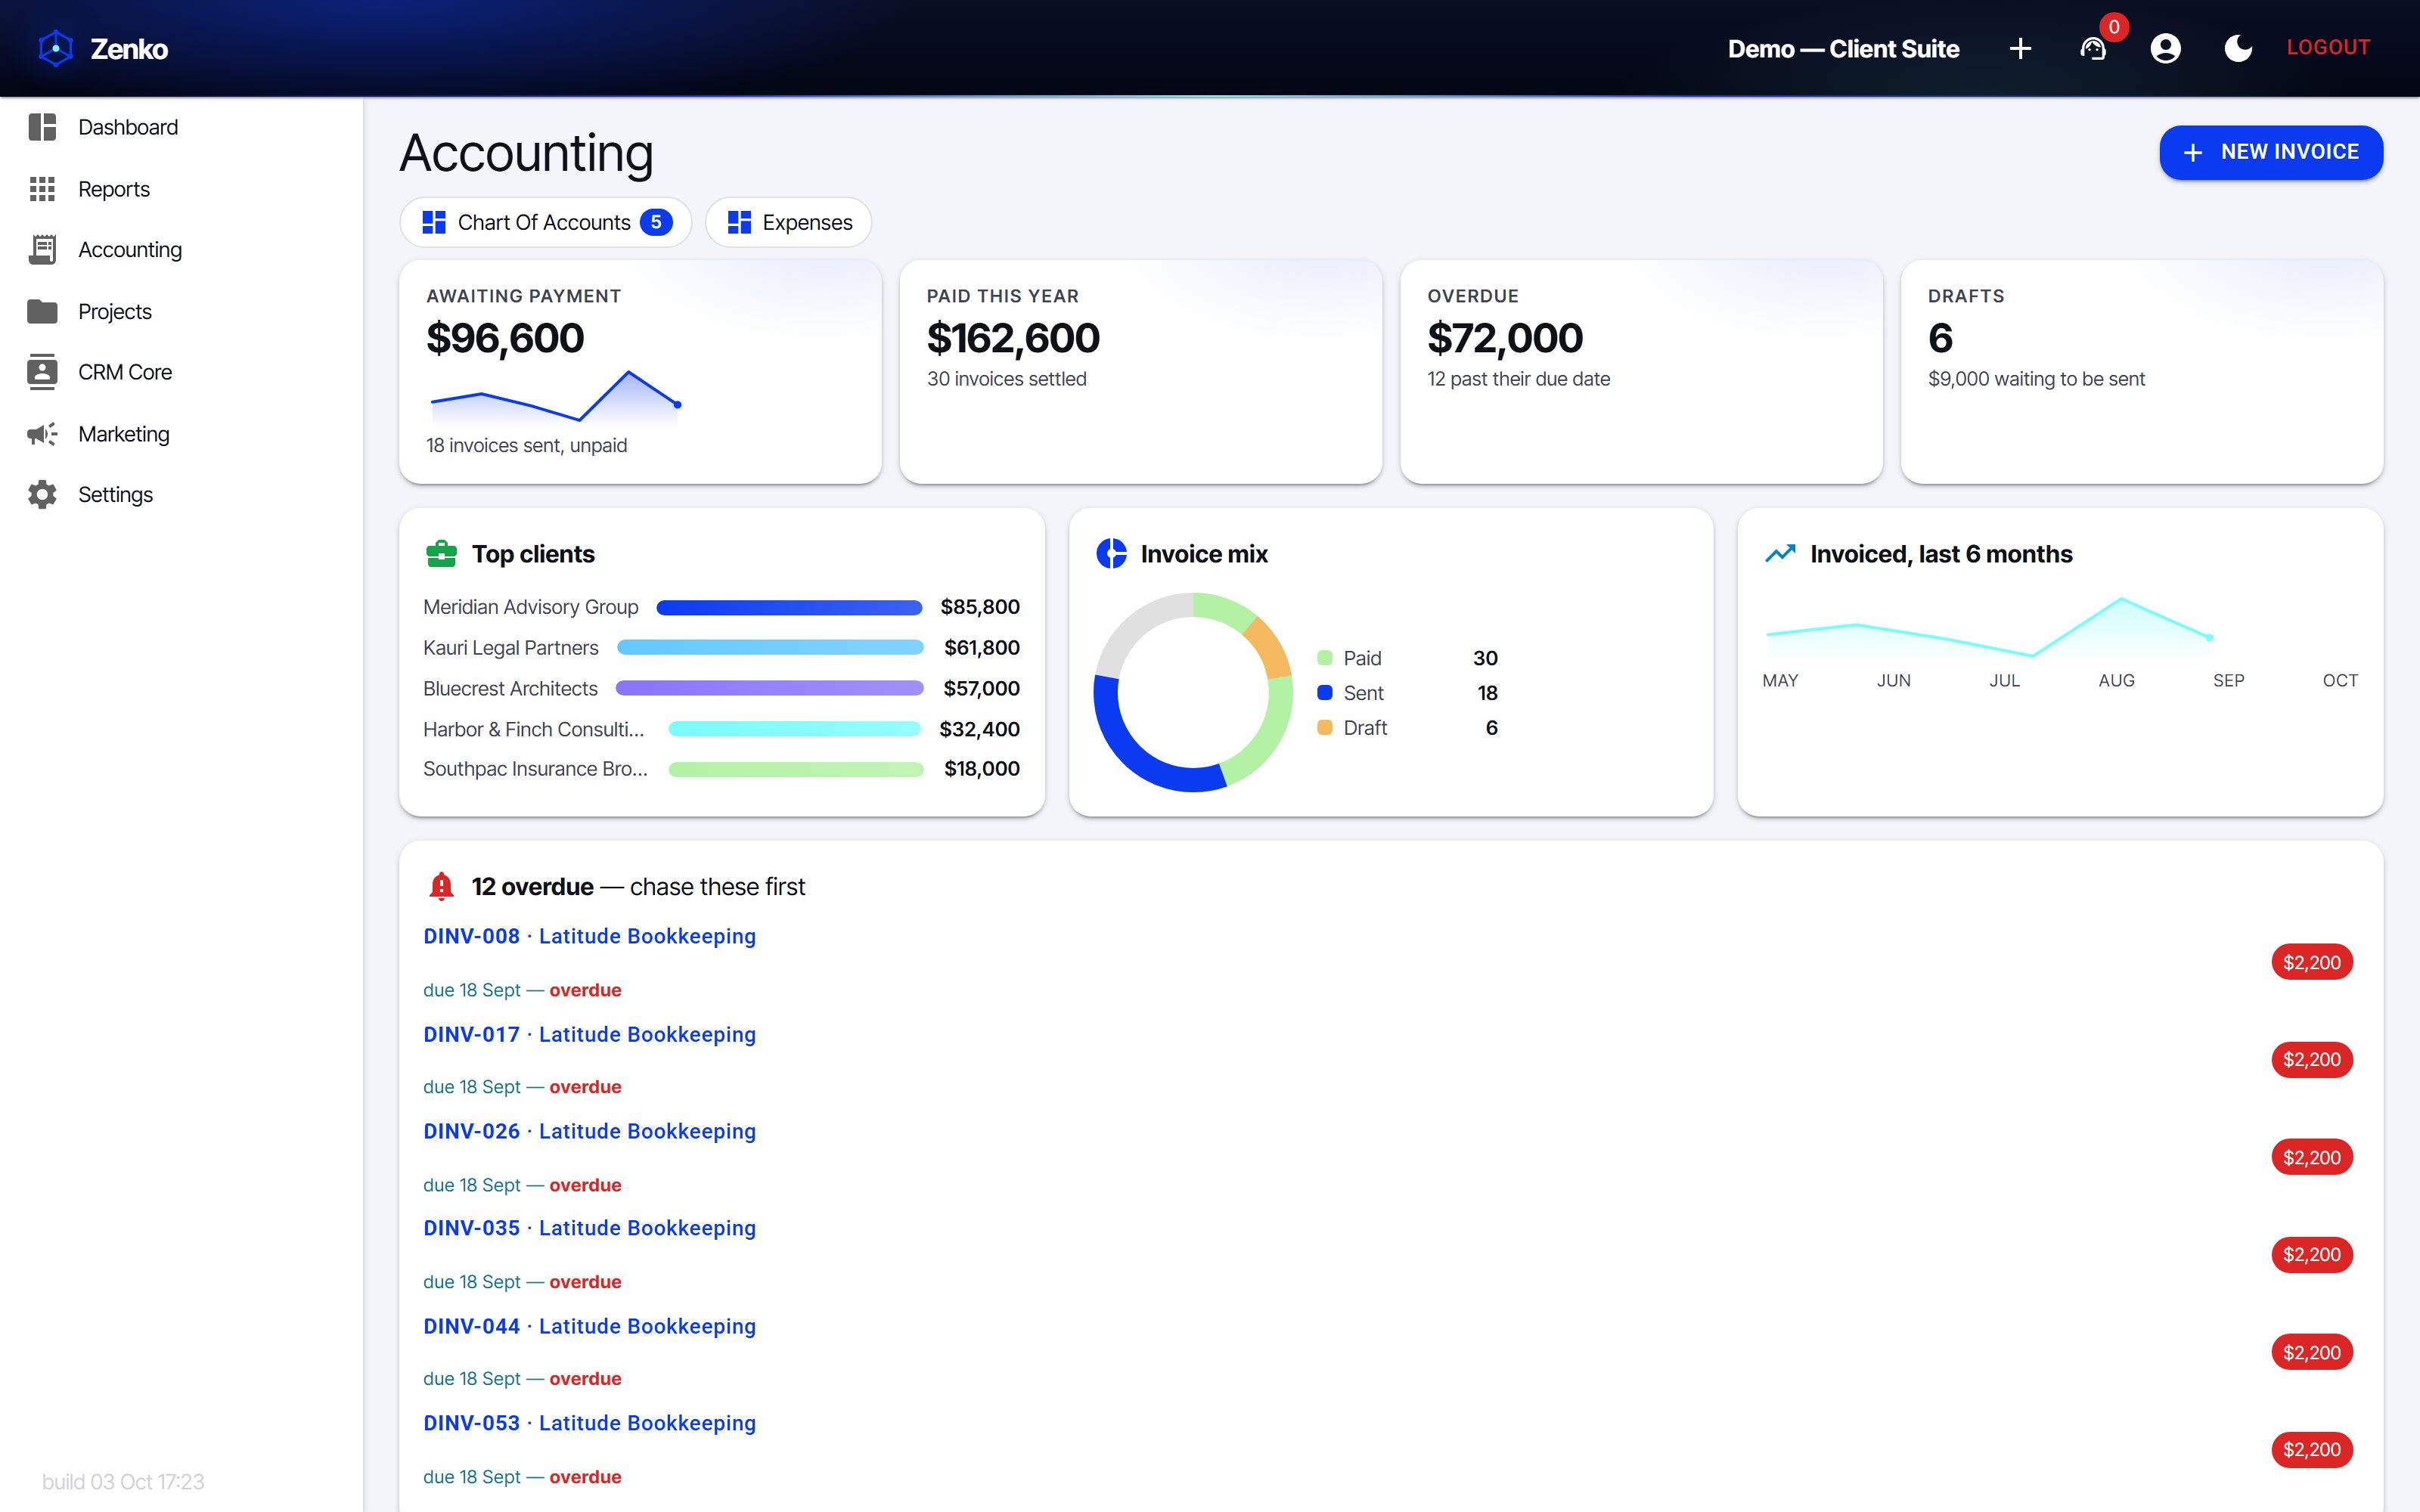Screen dimensions: 2420x1512
Task: Click the Overdue $72,000 card
Action: pos(1641,372)
